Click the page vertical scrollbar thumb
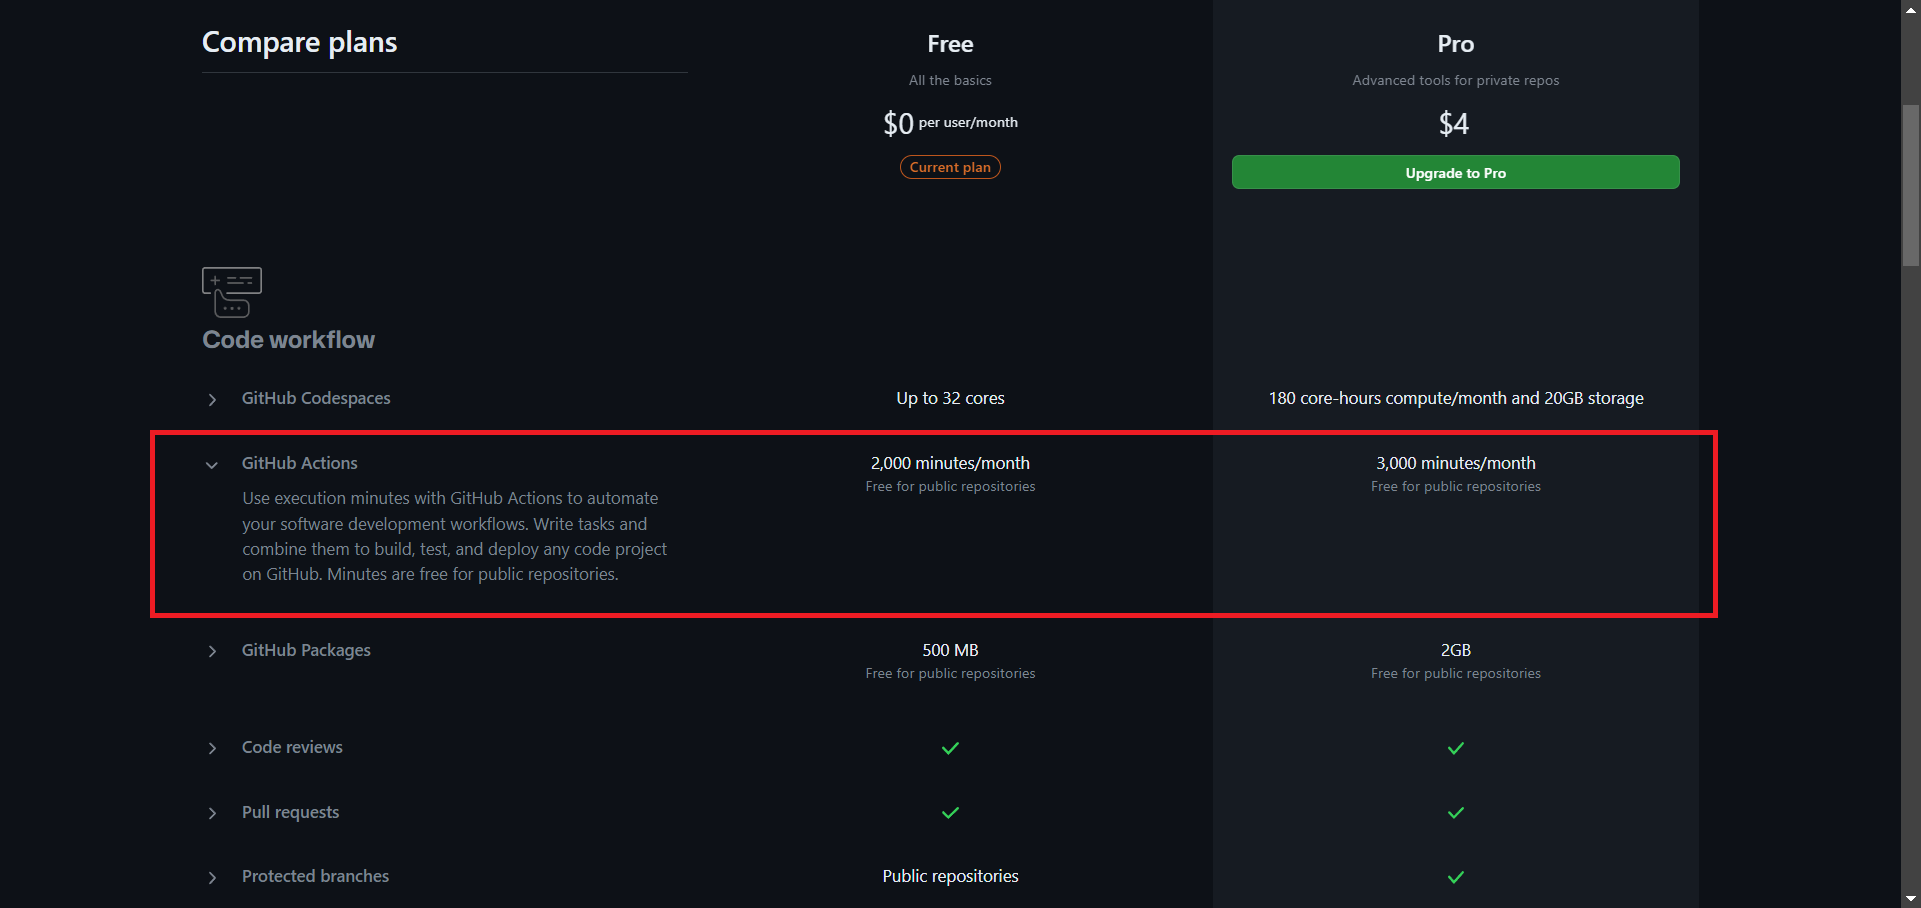The image size is (1921, 908). [x=1911, y=185]
